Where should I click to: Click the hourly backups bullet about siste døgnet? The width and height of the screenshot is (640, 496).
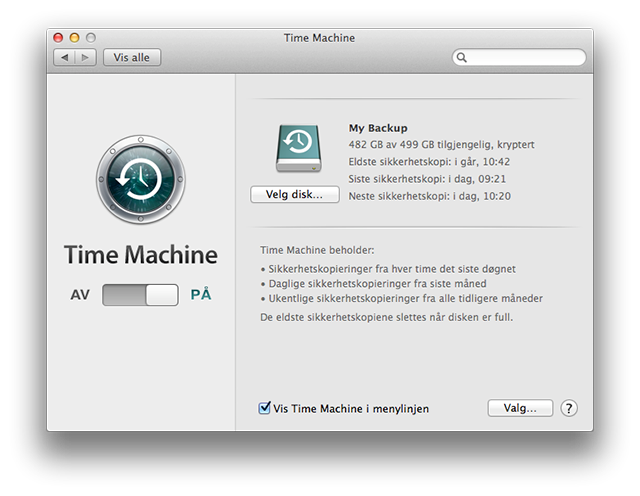pos(388,269)
